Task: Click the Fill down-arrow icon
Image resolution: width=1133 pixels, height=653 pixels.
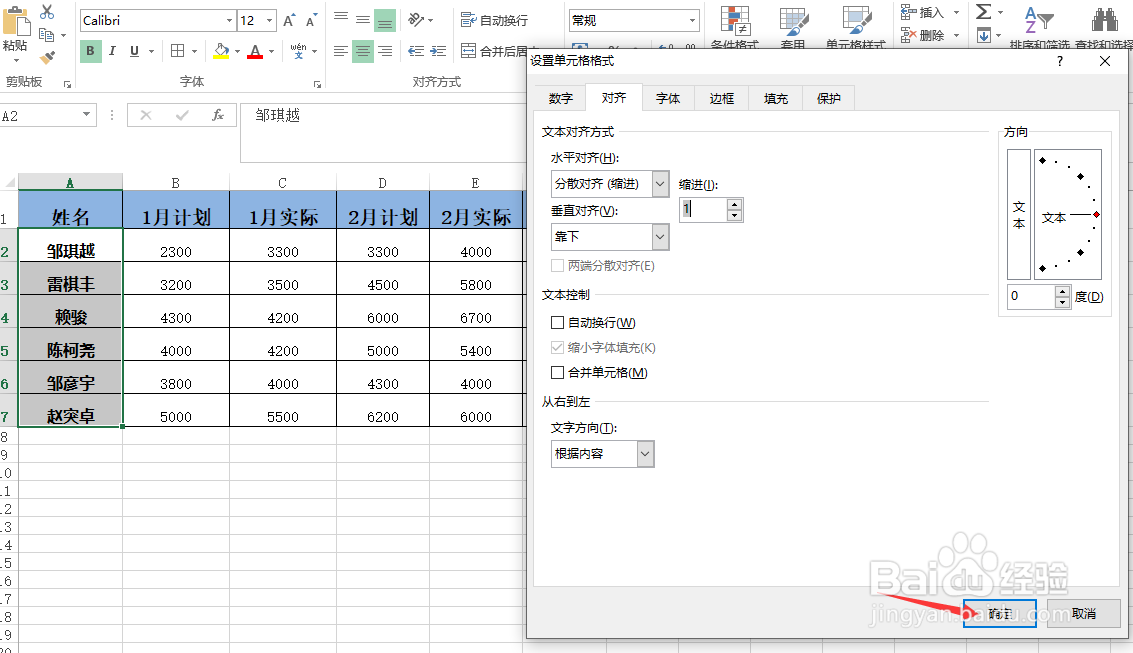Action: click(x=983, y=35)
